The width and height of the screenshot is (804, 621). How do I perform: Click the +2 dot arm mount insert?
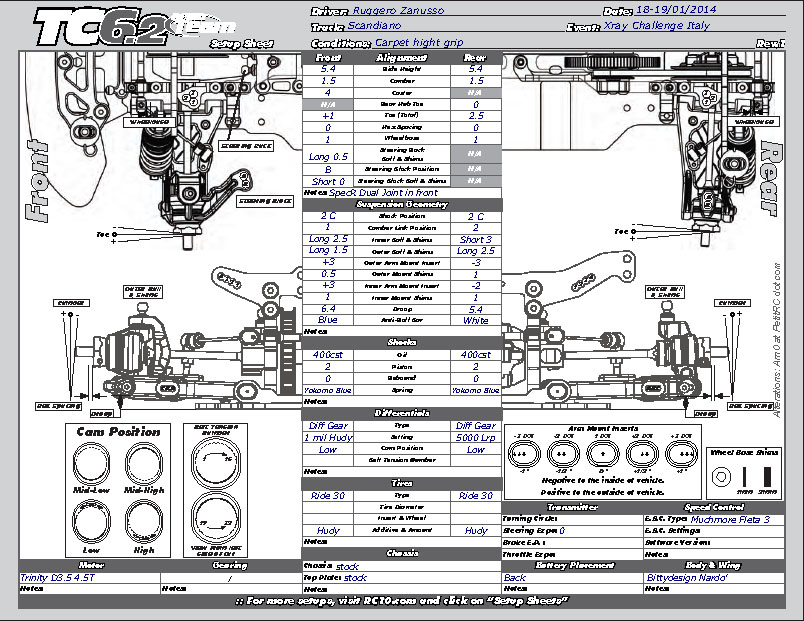pos(642,454)
